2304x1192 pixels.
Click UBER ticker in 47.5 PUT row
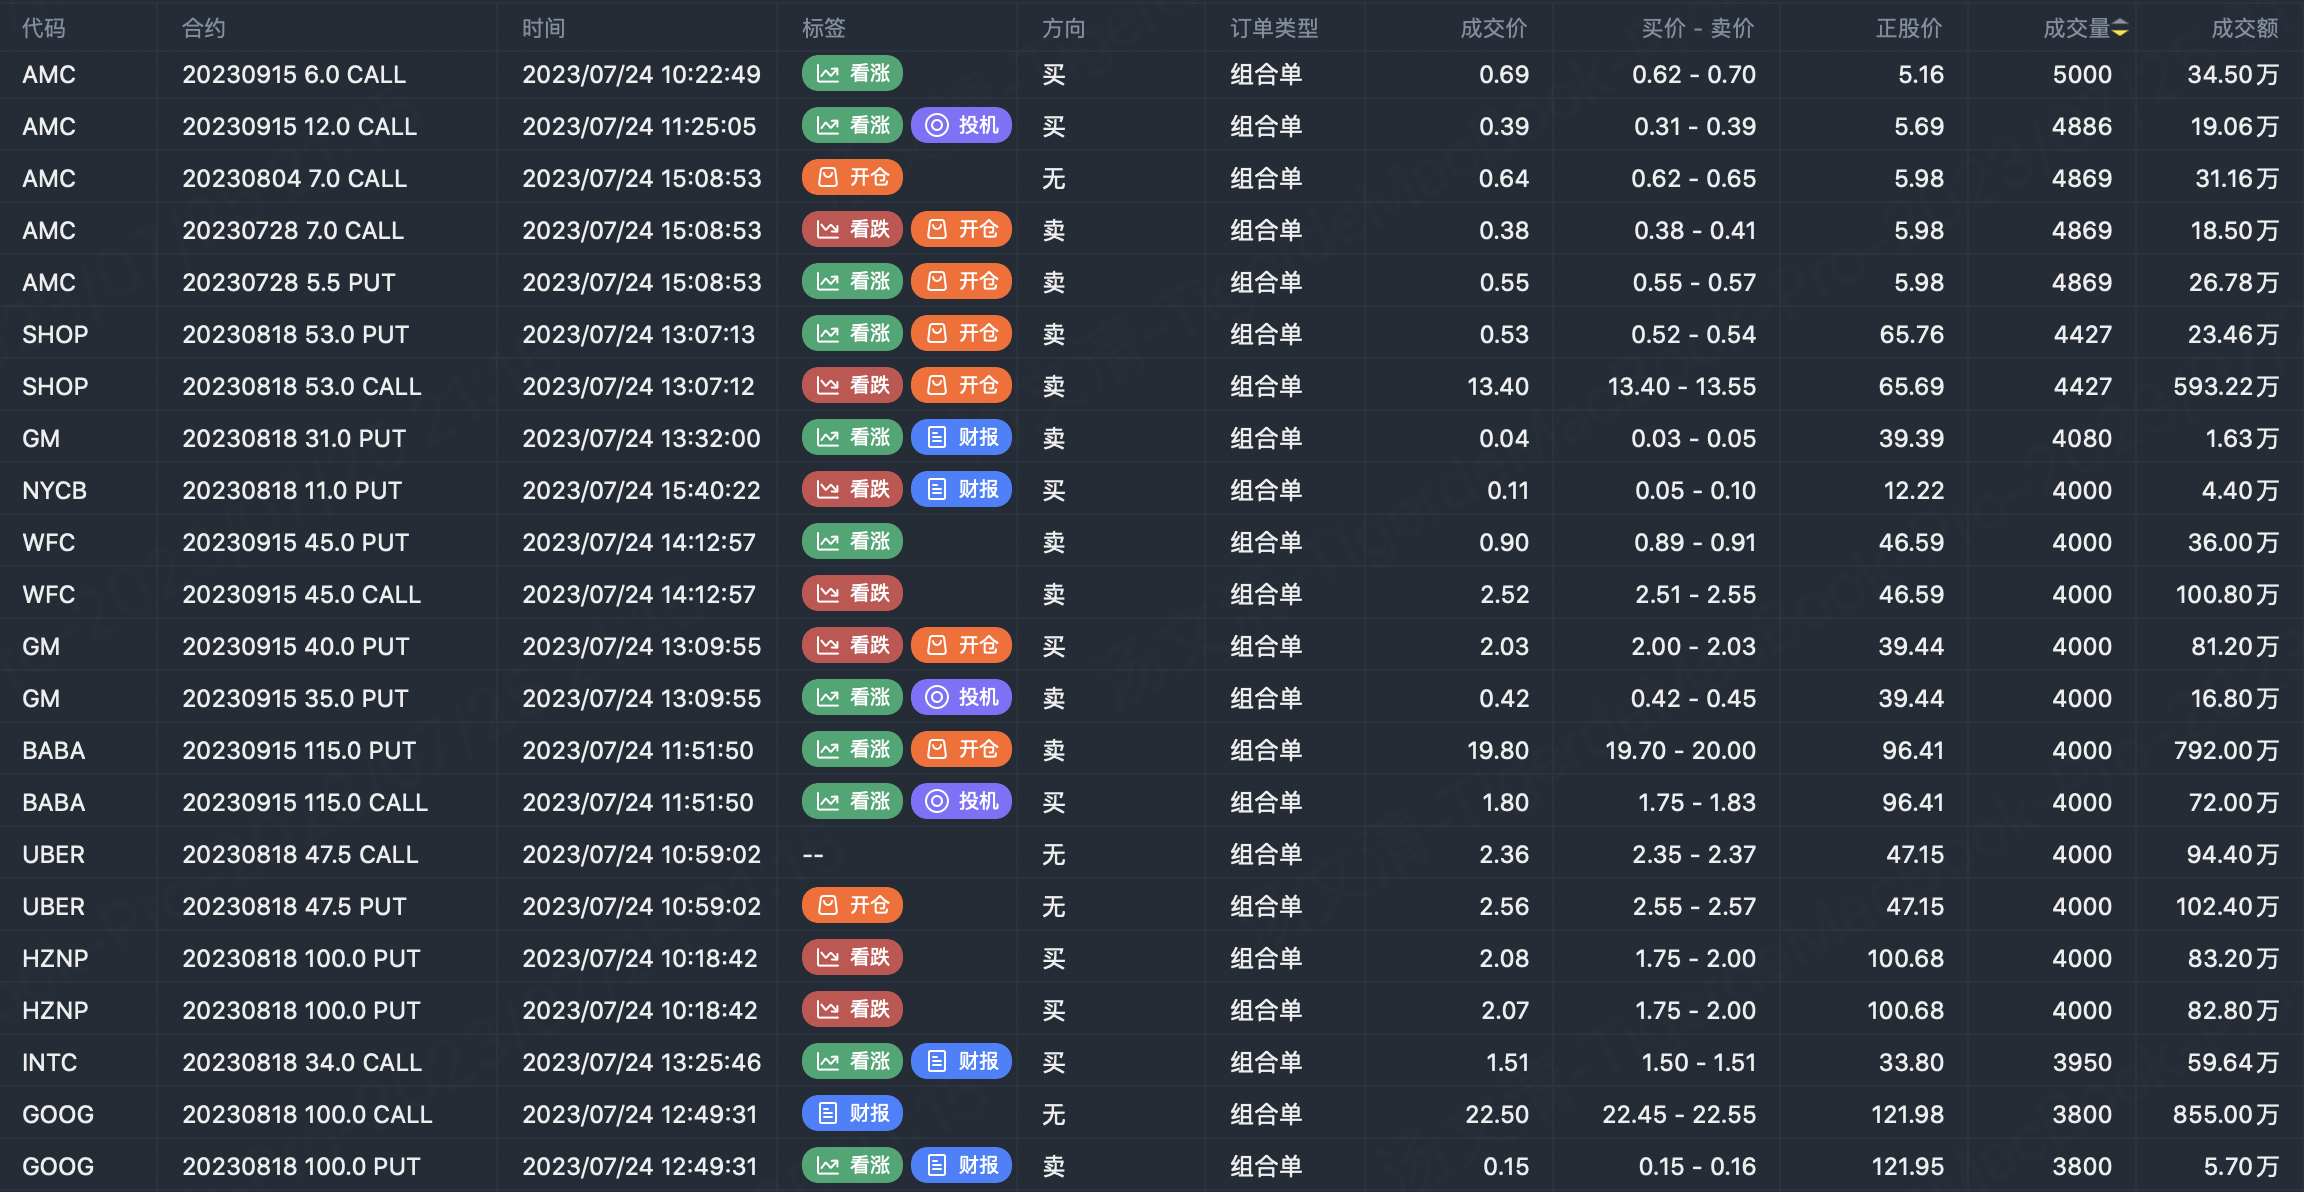pyautogui.click(x=54, y=906)
